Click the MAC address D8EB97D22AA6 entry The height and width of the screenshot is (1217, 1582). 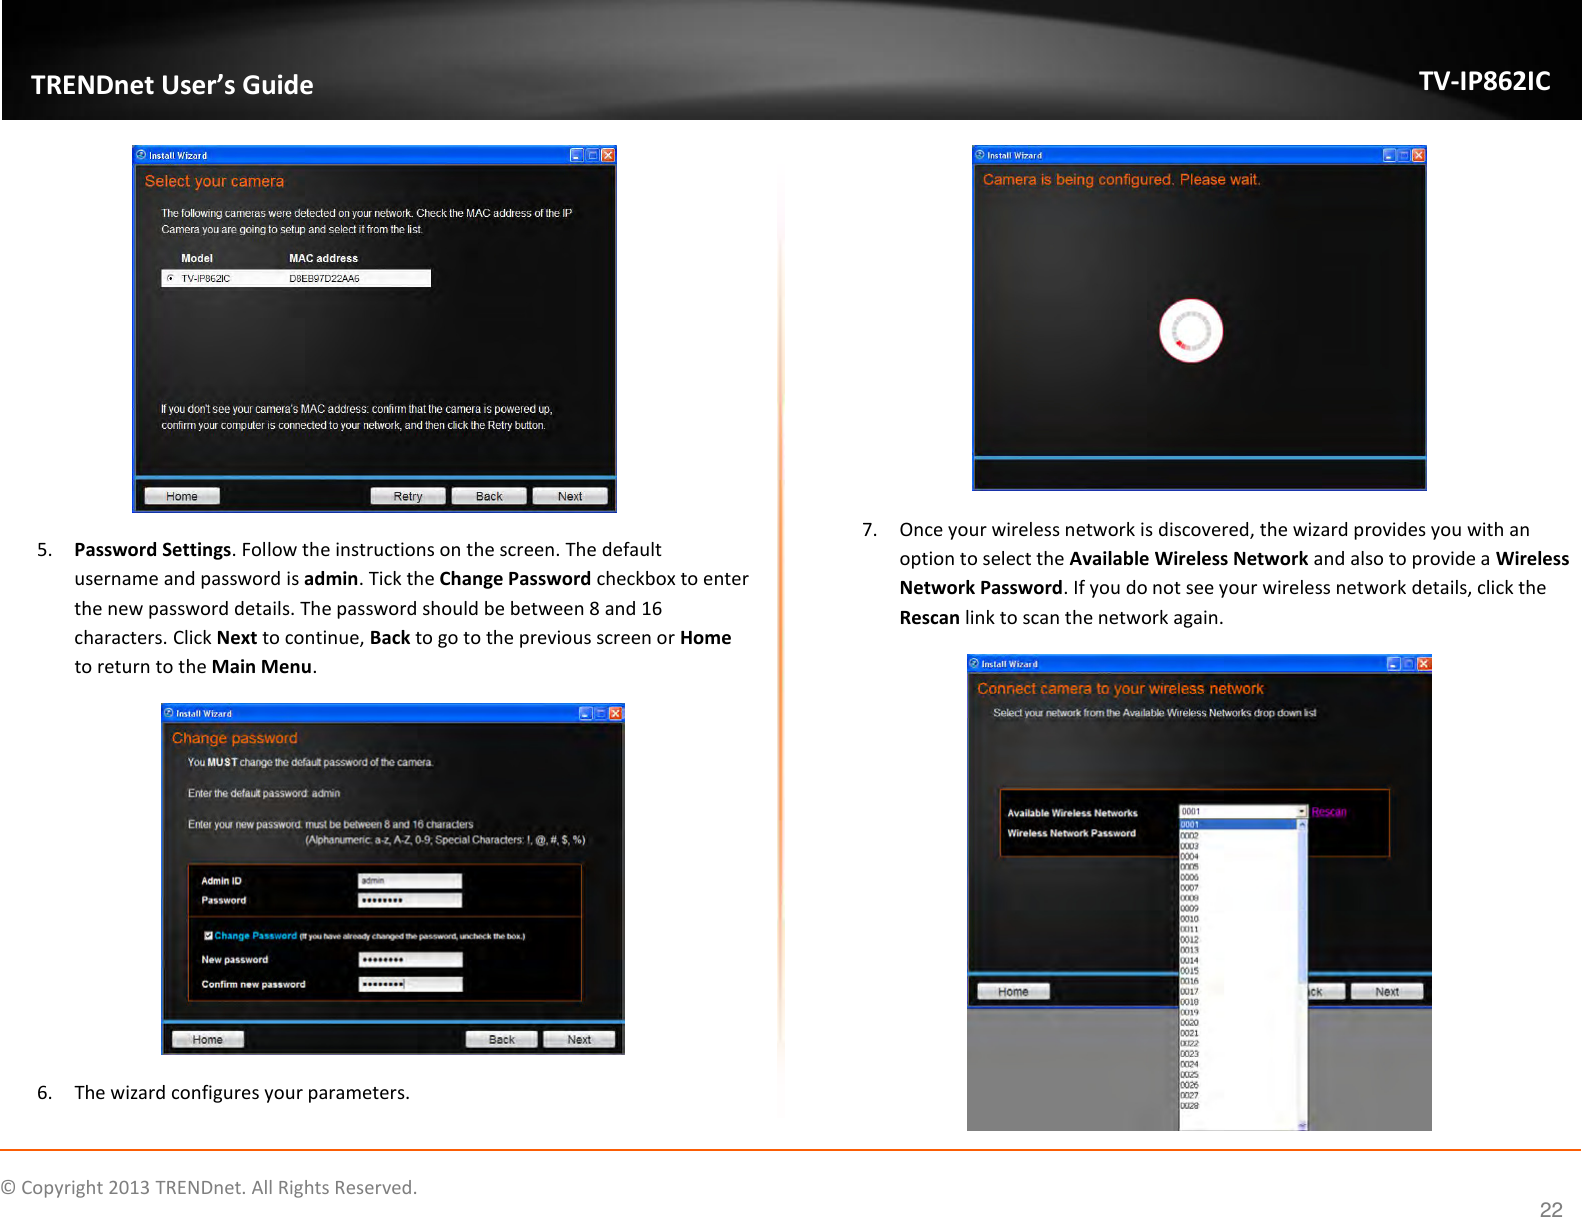coord(324,279)
